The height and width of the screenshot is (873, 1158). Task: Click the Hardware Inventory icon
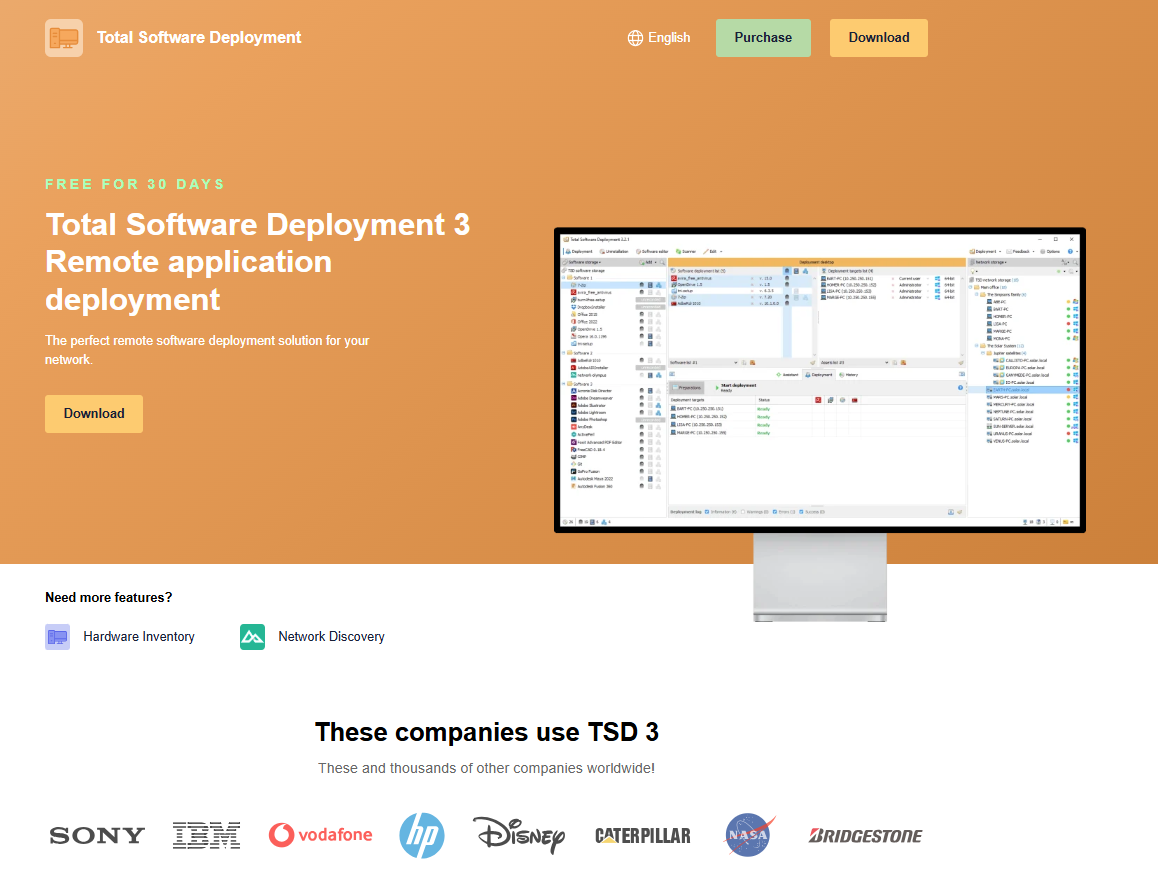pyautogui.click(x=58, y=637)
